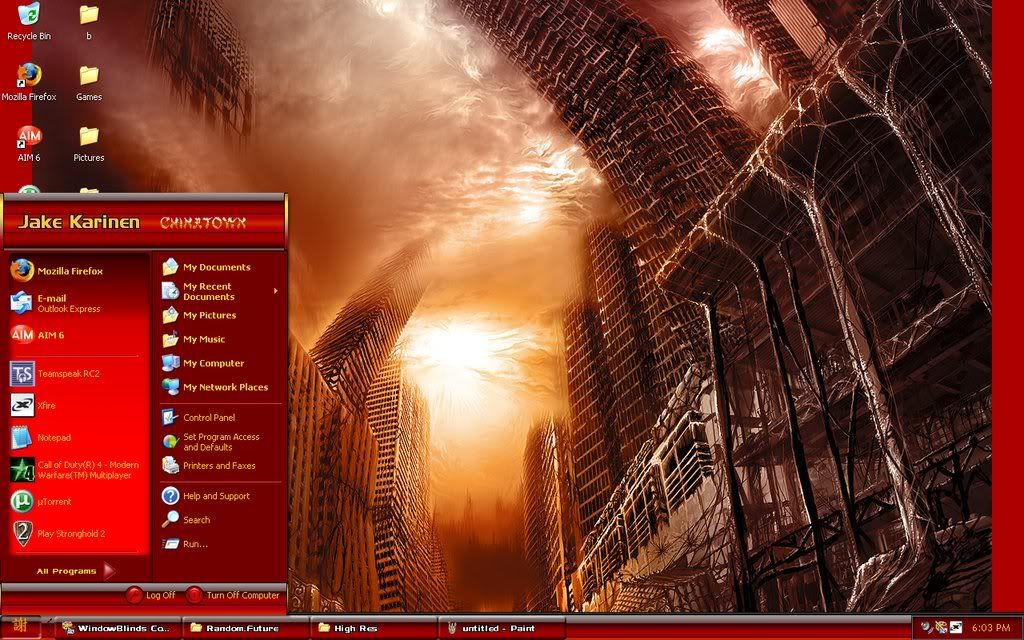Viewport: 1024px width, 640px height.
Task: Click the Xfire icon in system tray
Action: coord(955,628)
